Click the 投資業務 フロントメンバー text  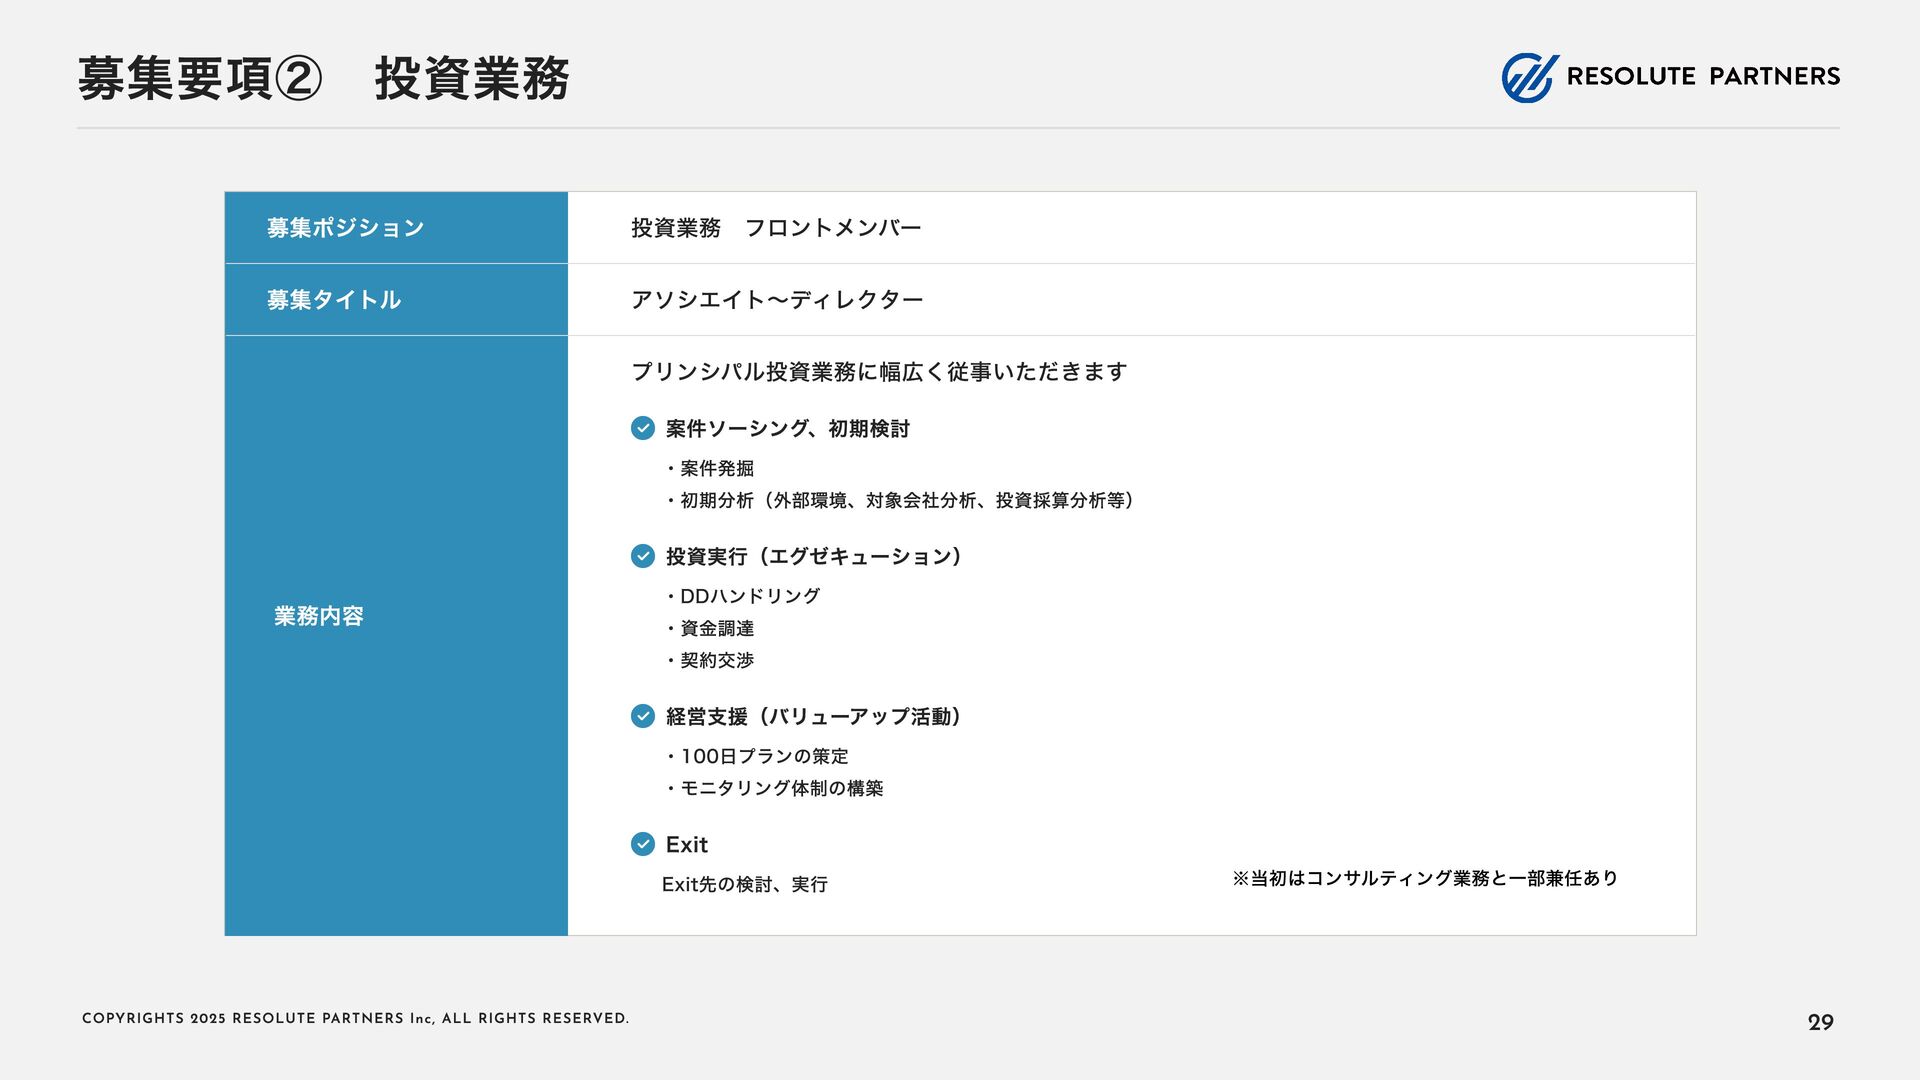[776, 228]
